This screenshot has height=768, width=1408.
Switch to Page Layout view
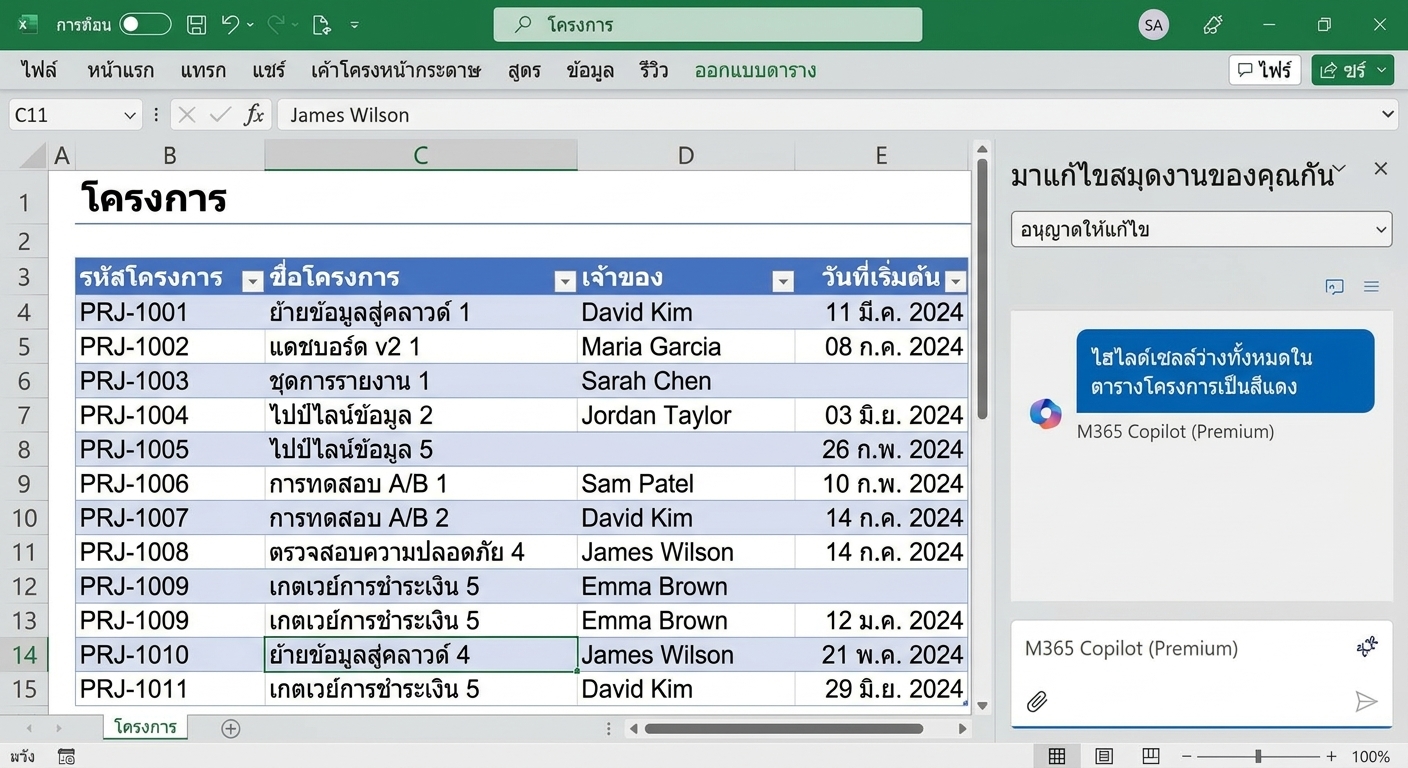coord(1104,756)
